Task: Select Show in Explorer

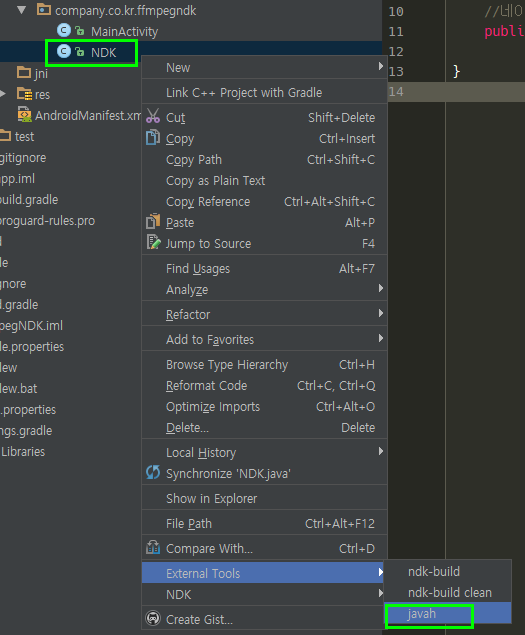Action: pyautogui.click(x=264, y=499)
